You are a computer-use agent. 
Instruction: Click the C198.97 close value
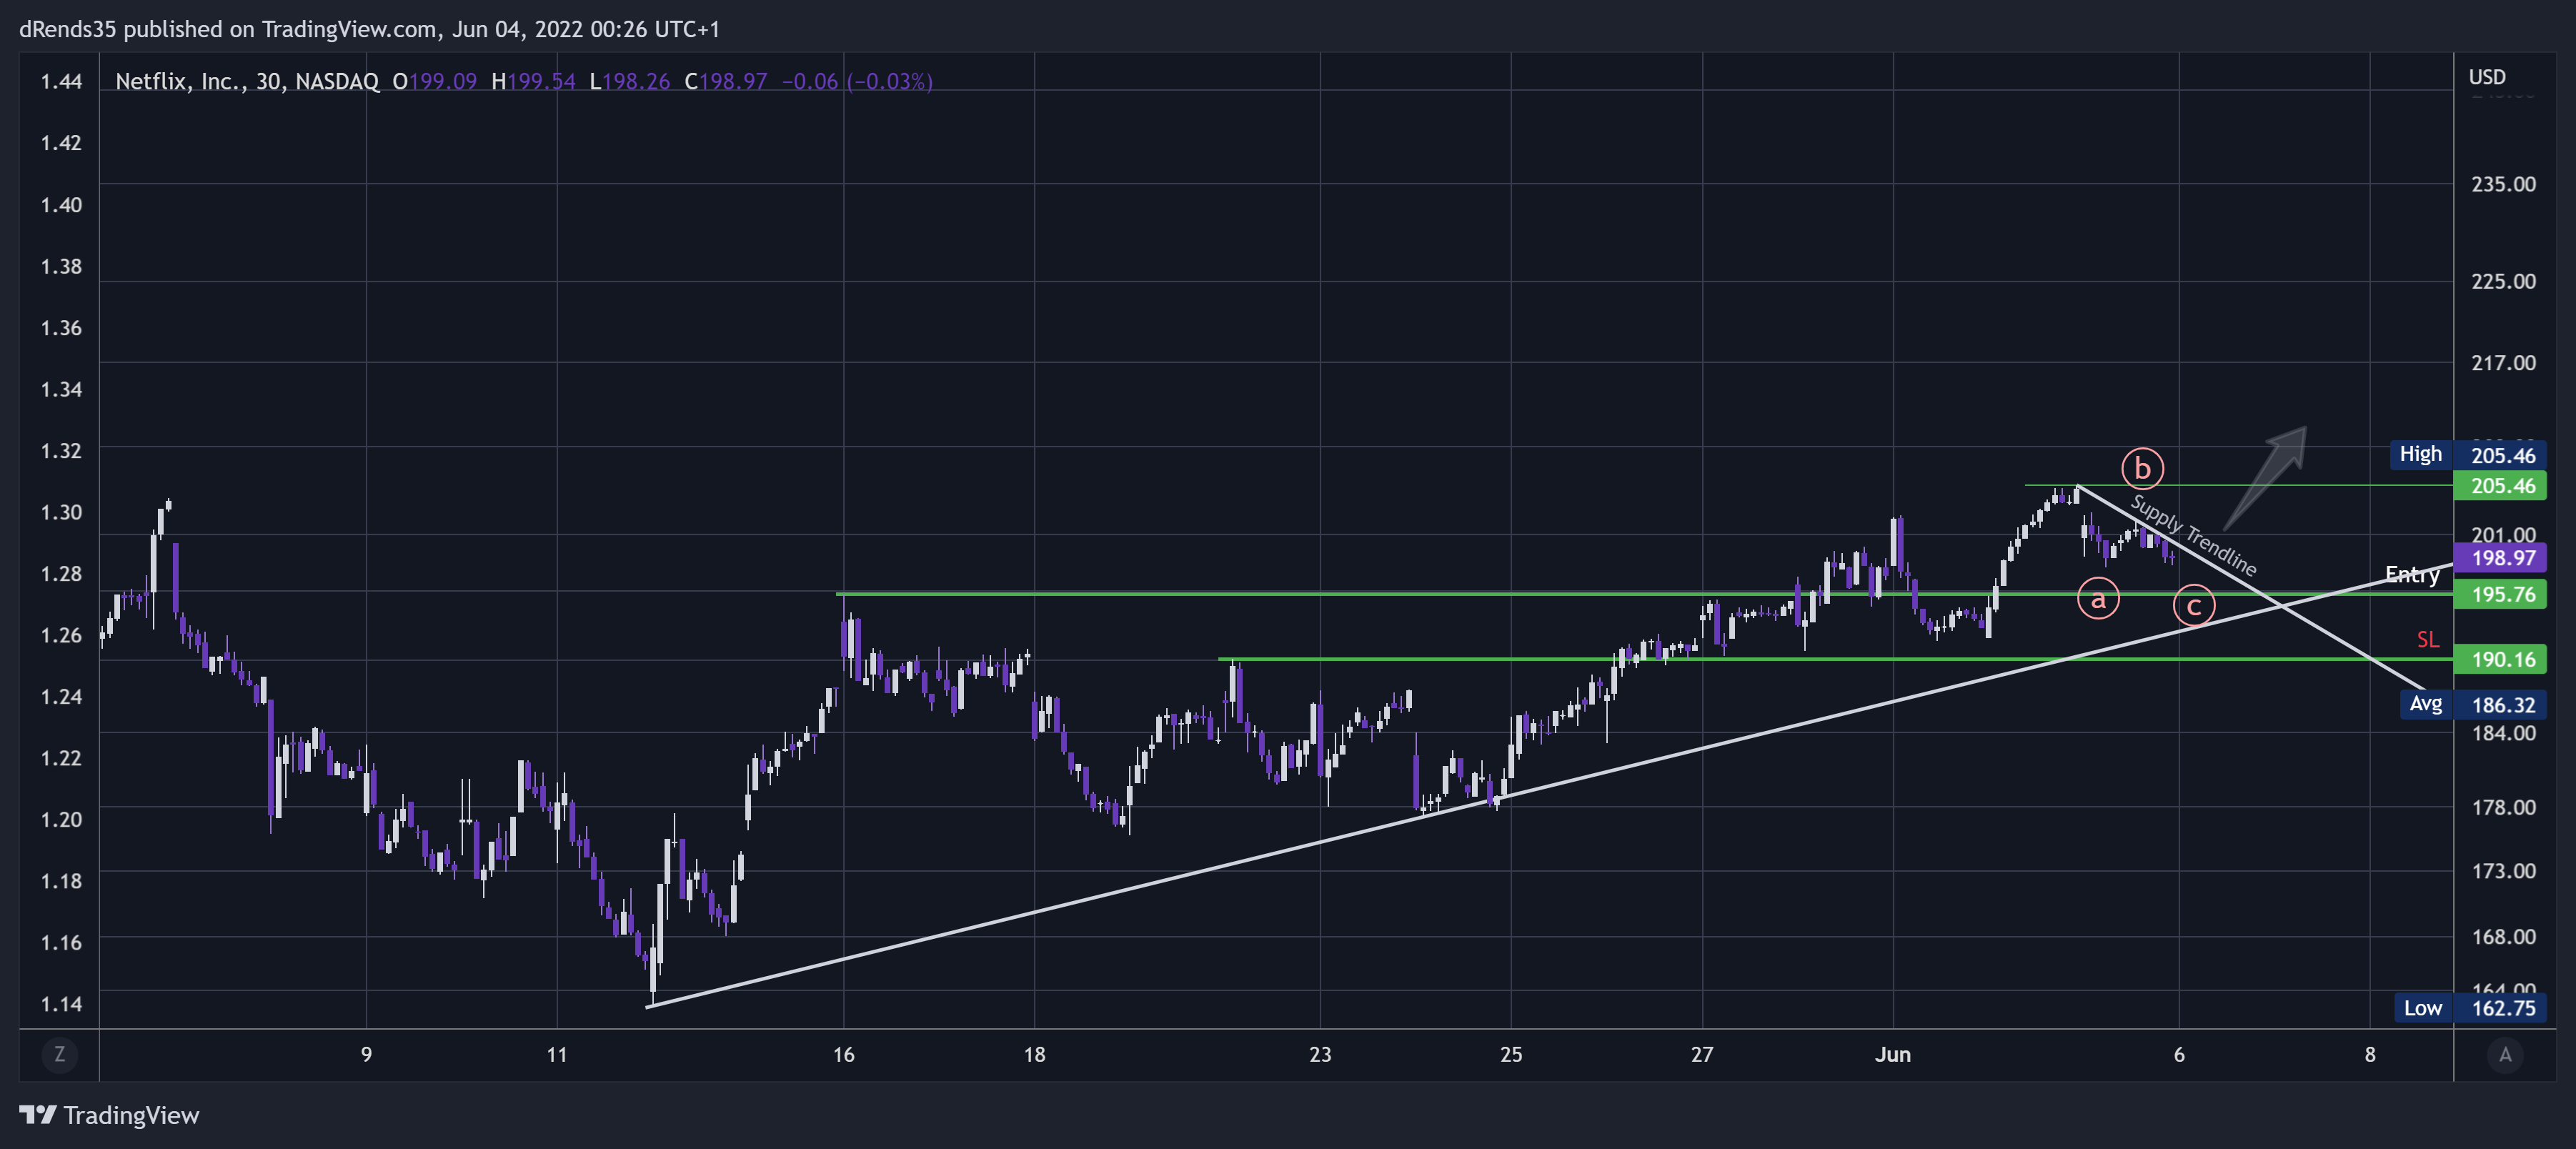coord(725,81)
